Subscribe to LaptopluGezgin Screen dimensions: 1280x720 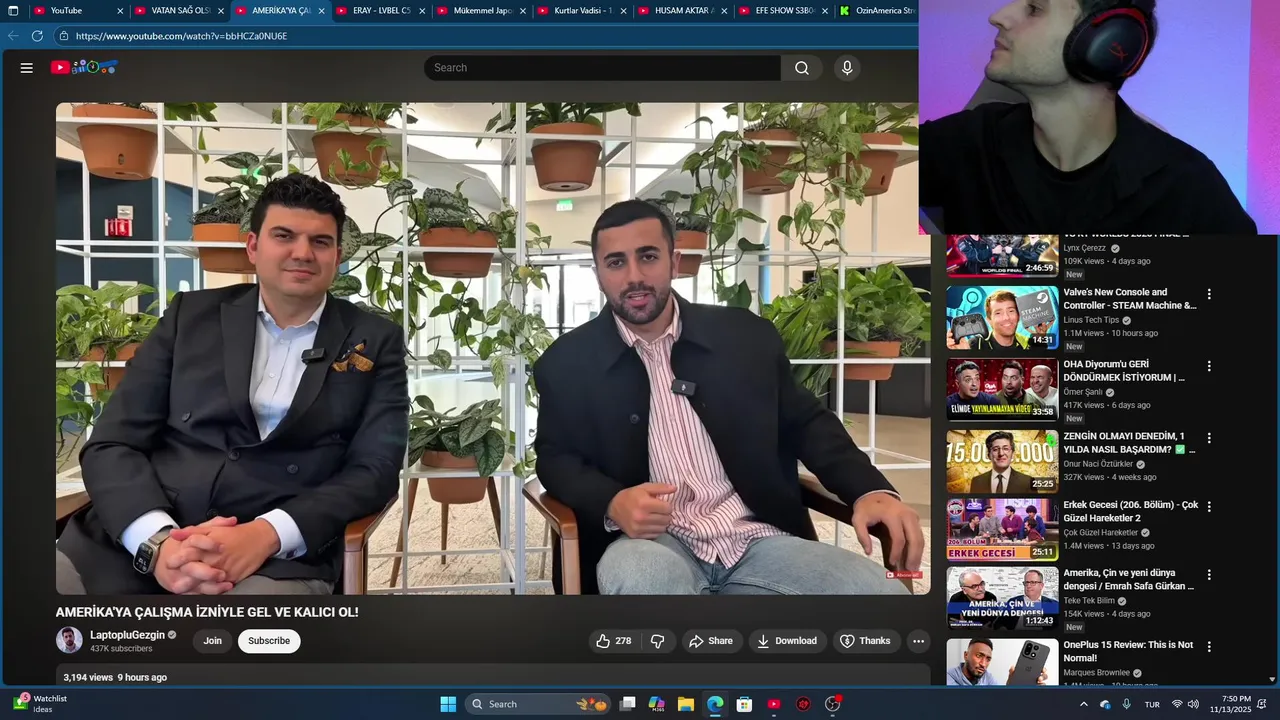(269, 641)
